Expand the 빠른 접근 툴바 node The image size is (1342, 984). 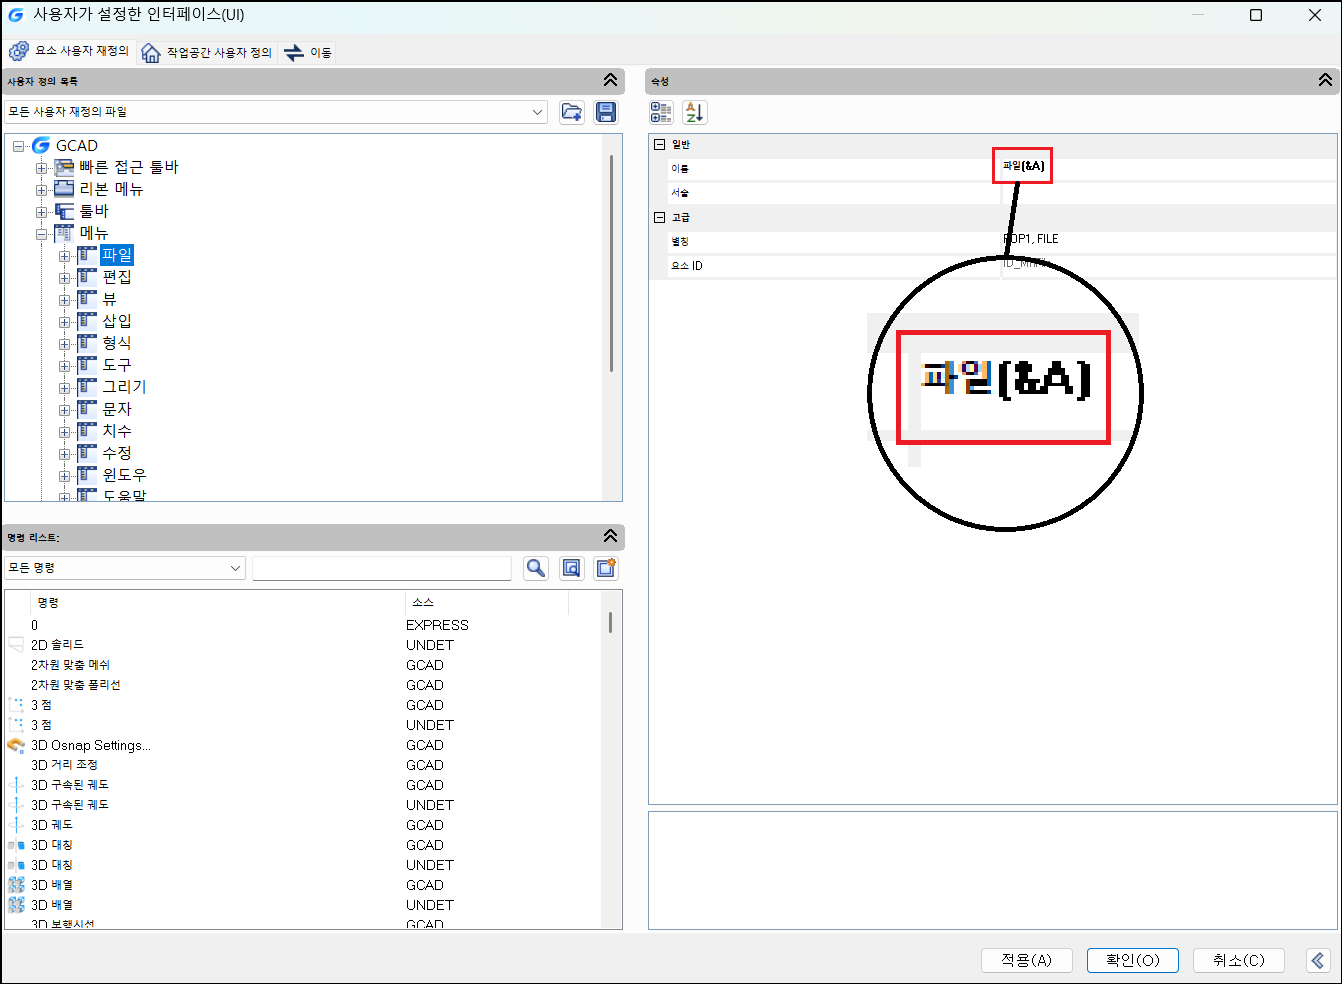point(41,168)
